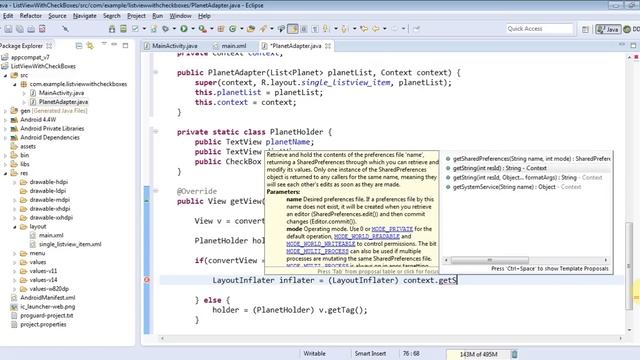Open the Android Virtual Device Manager icon

click(x=123, y=29)
